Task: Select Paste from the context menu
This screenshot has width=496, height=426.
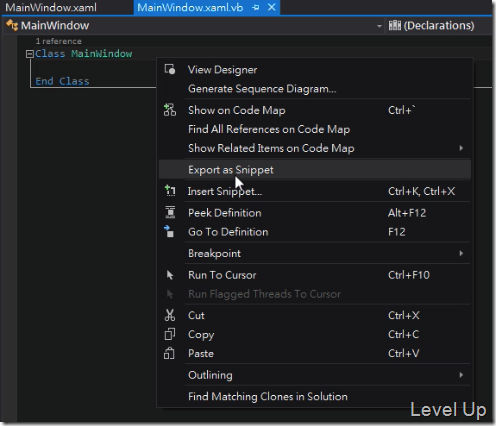Action: [315, 353]
